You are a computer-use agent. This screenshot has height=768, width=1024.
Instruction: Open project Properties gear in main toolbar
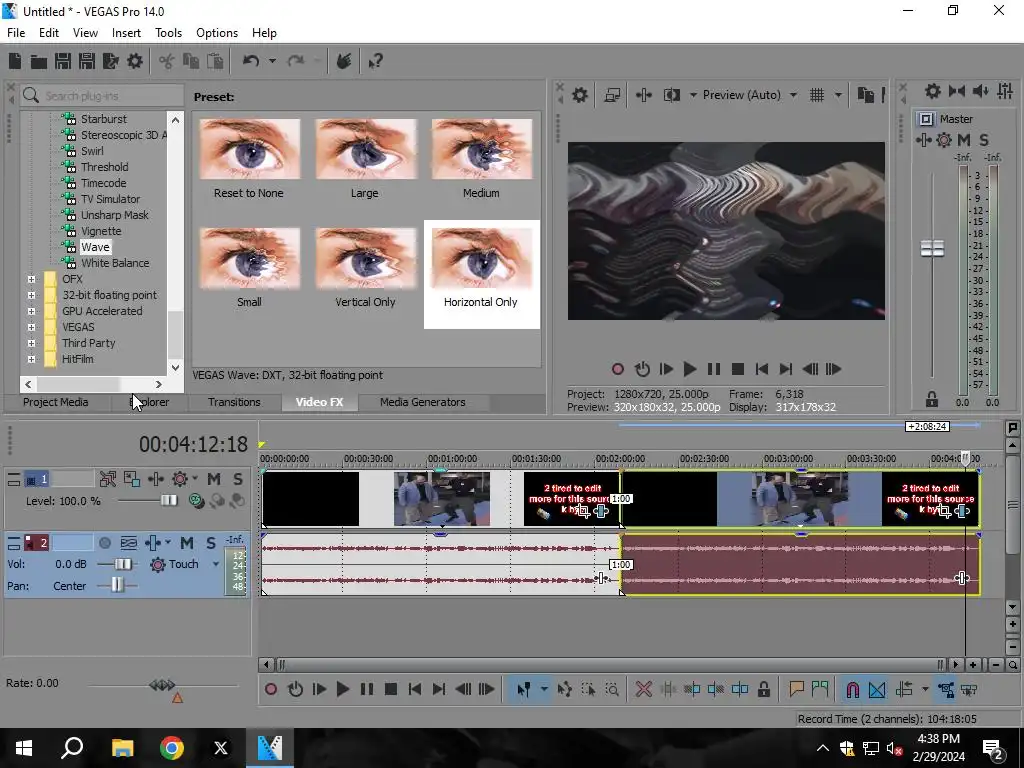(135, 61)
